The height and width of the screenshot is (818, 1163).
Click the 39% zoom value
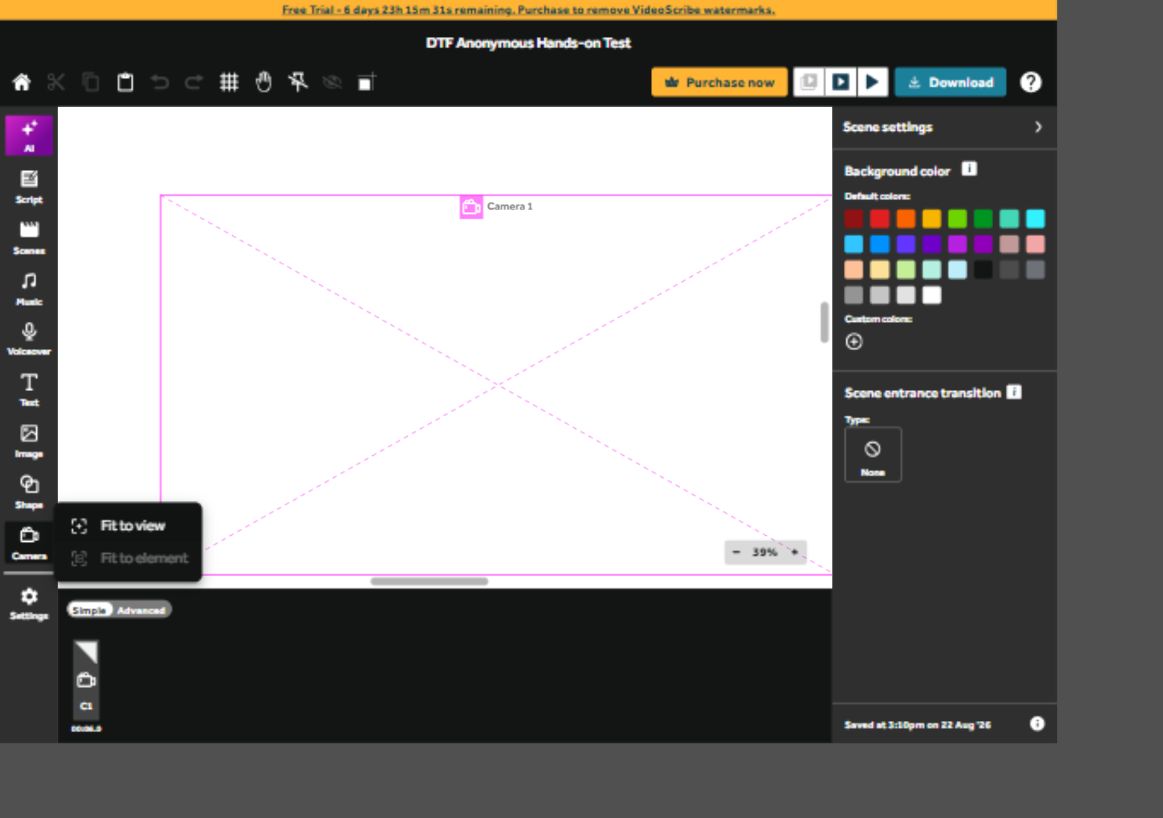(x=765, y=552)
